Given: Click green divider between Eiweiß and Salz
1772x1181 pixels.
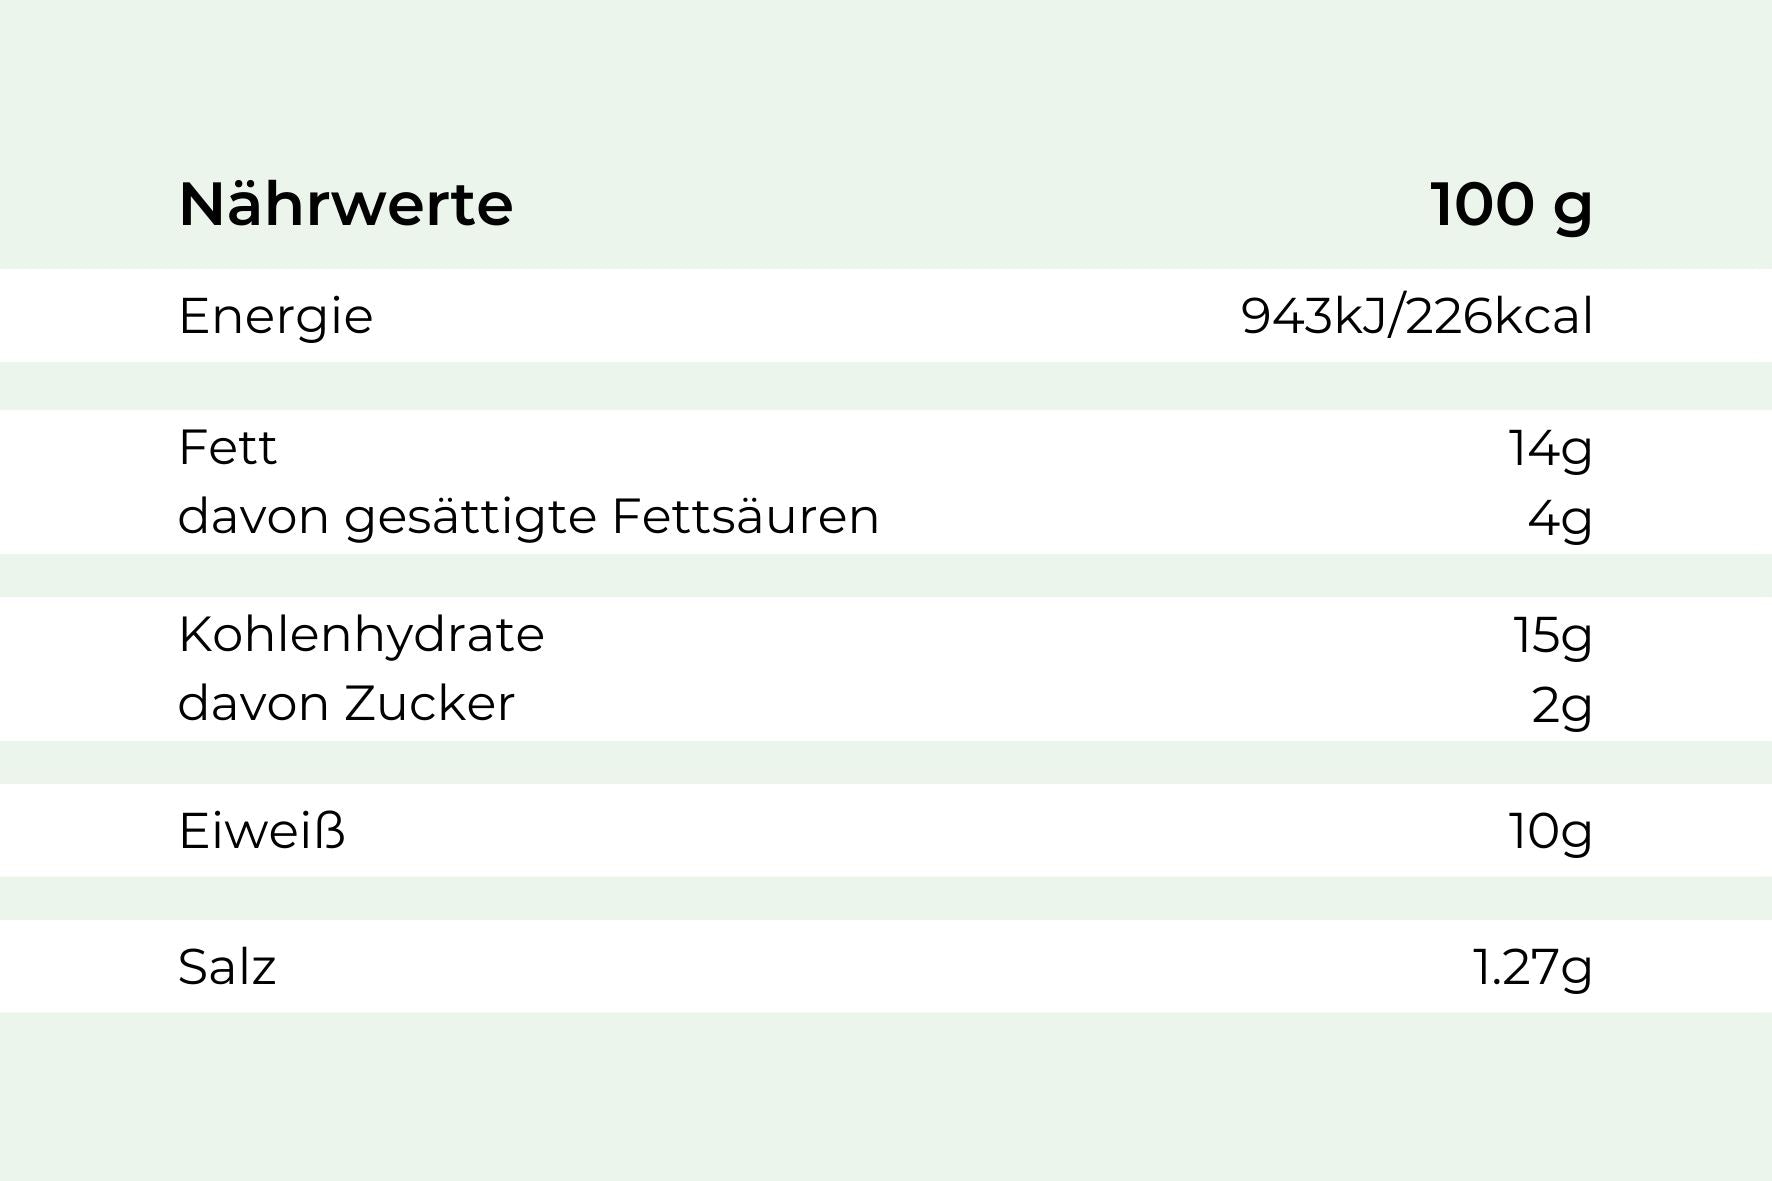Looking at the screenshot, I should coord(886,898).
